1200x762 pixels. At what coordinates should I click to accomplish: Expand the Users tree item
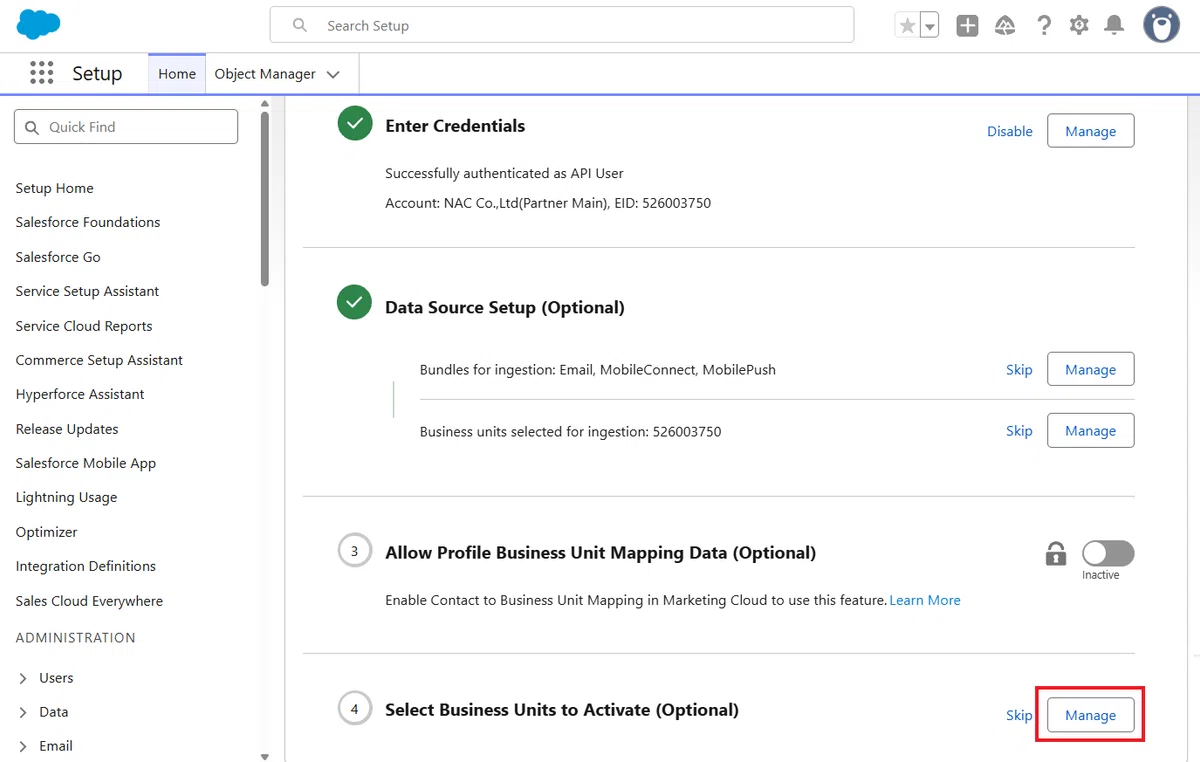(x=23, y=678)
